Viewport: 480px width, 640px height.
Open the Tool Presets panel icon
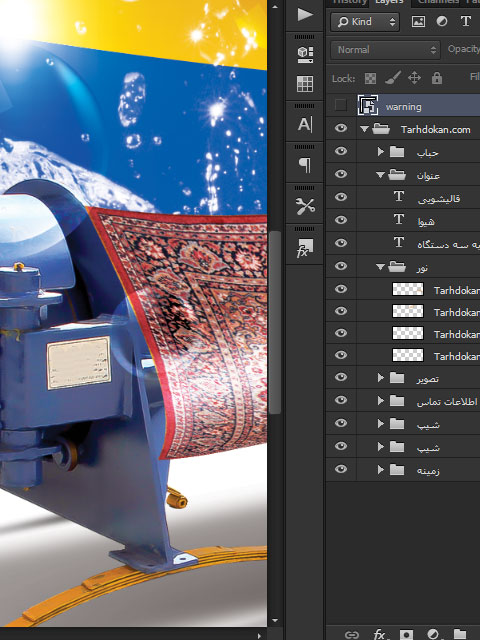305,206
